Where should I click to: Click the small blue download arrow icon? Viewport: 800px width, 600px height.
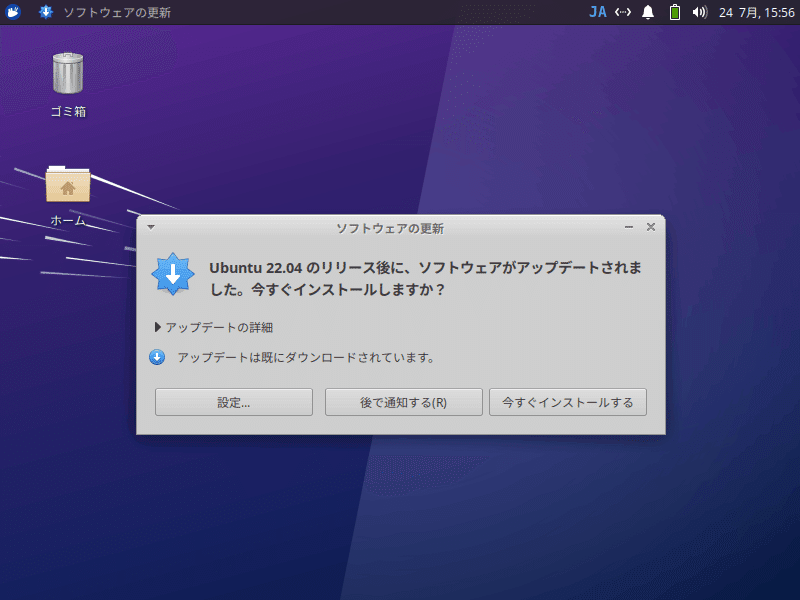(x=157, y=357)
